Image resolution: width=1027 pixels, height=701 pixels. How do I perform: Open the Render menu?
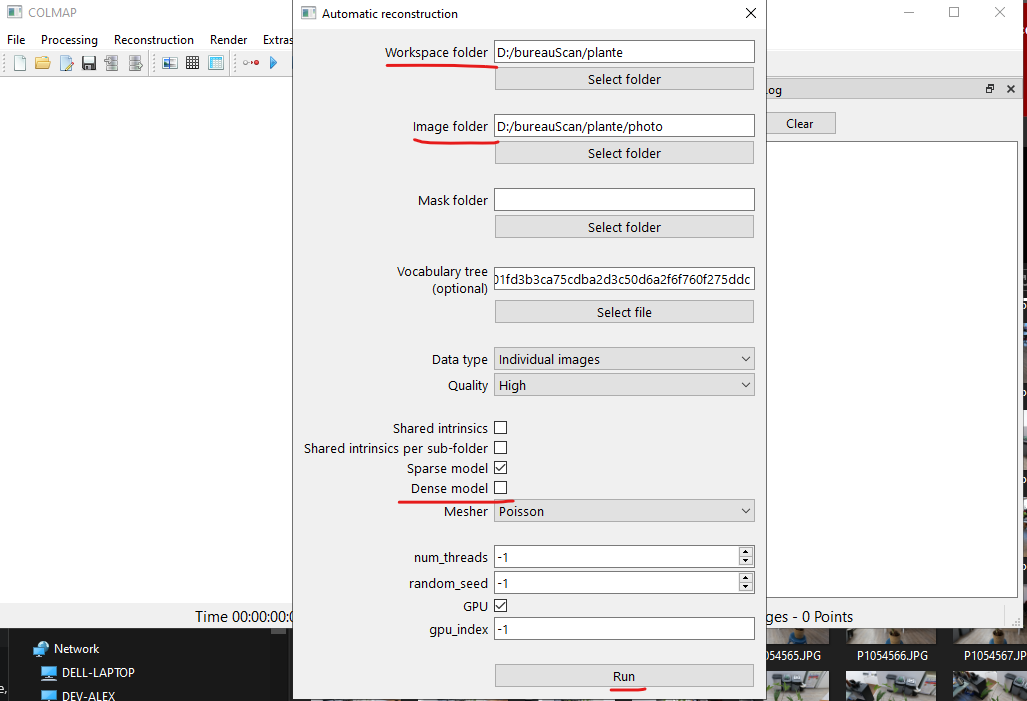click(228, 40)
